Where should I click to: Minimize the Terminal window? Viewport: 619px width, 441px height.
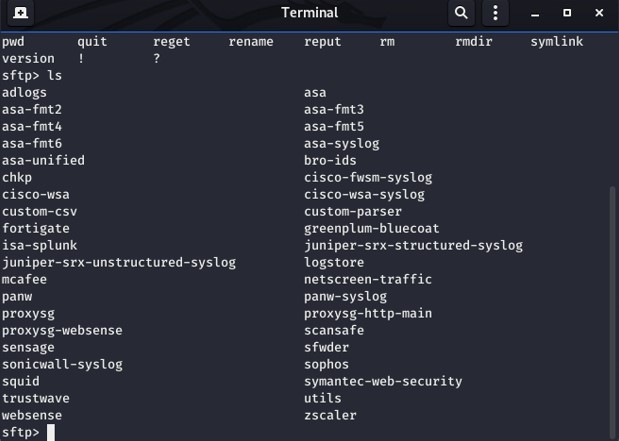(535, 13)
